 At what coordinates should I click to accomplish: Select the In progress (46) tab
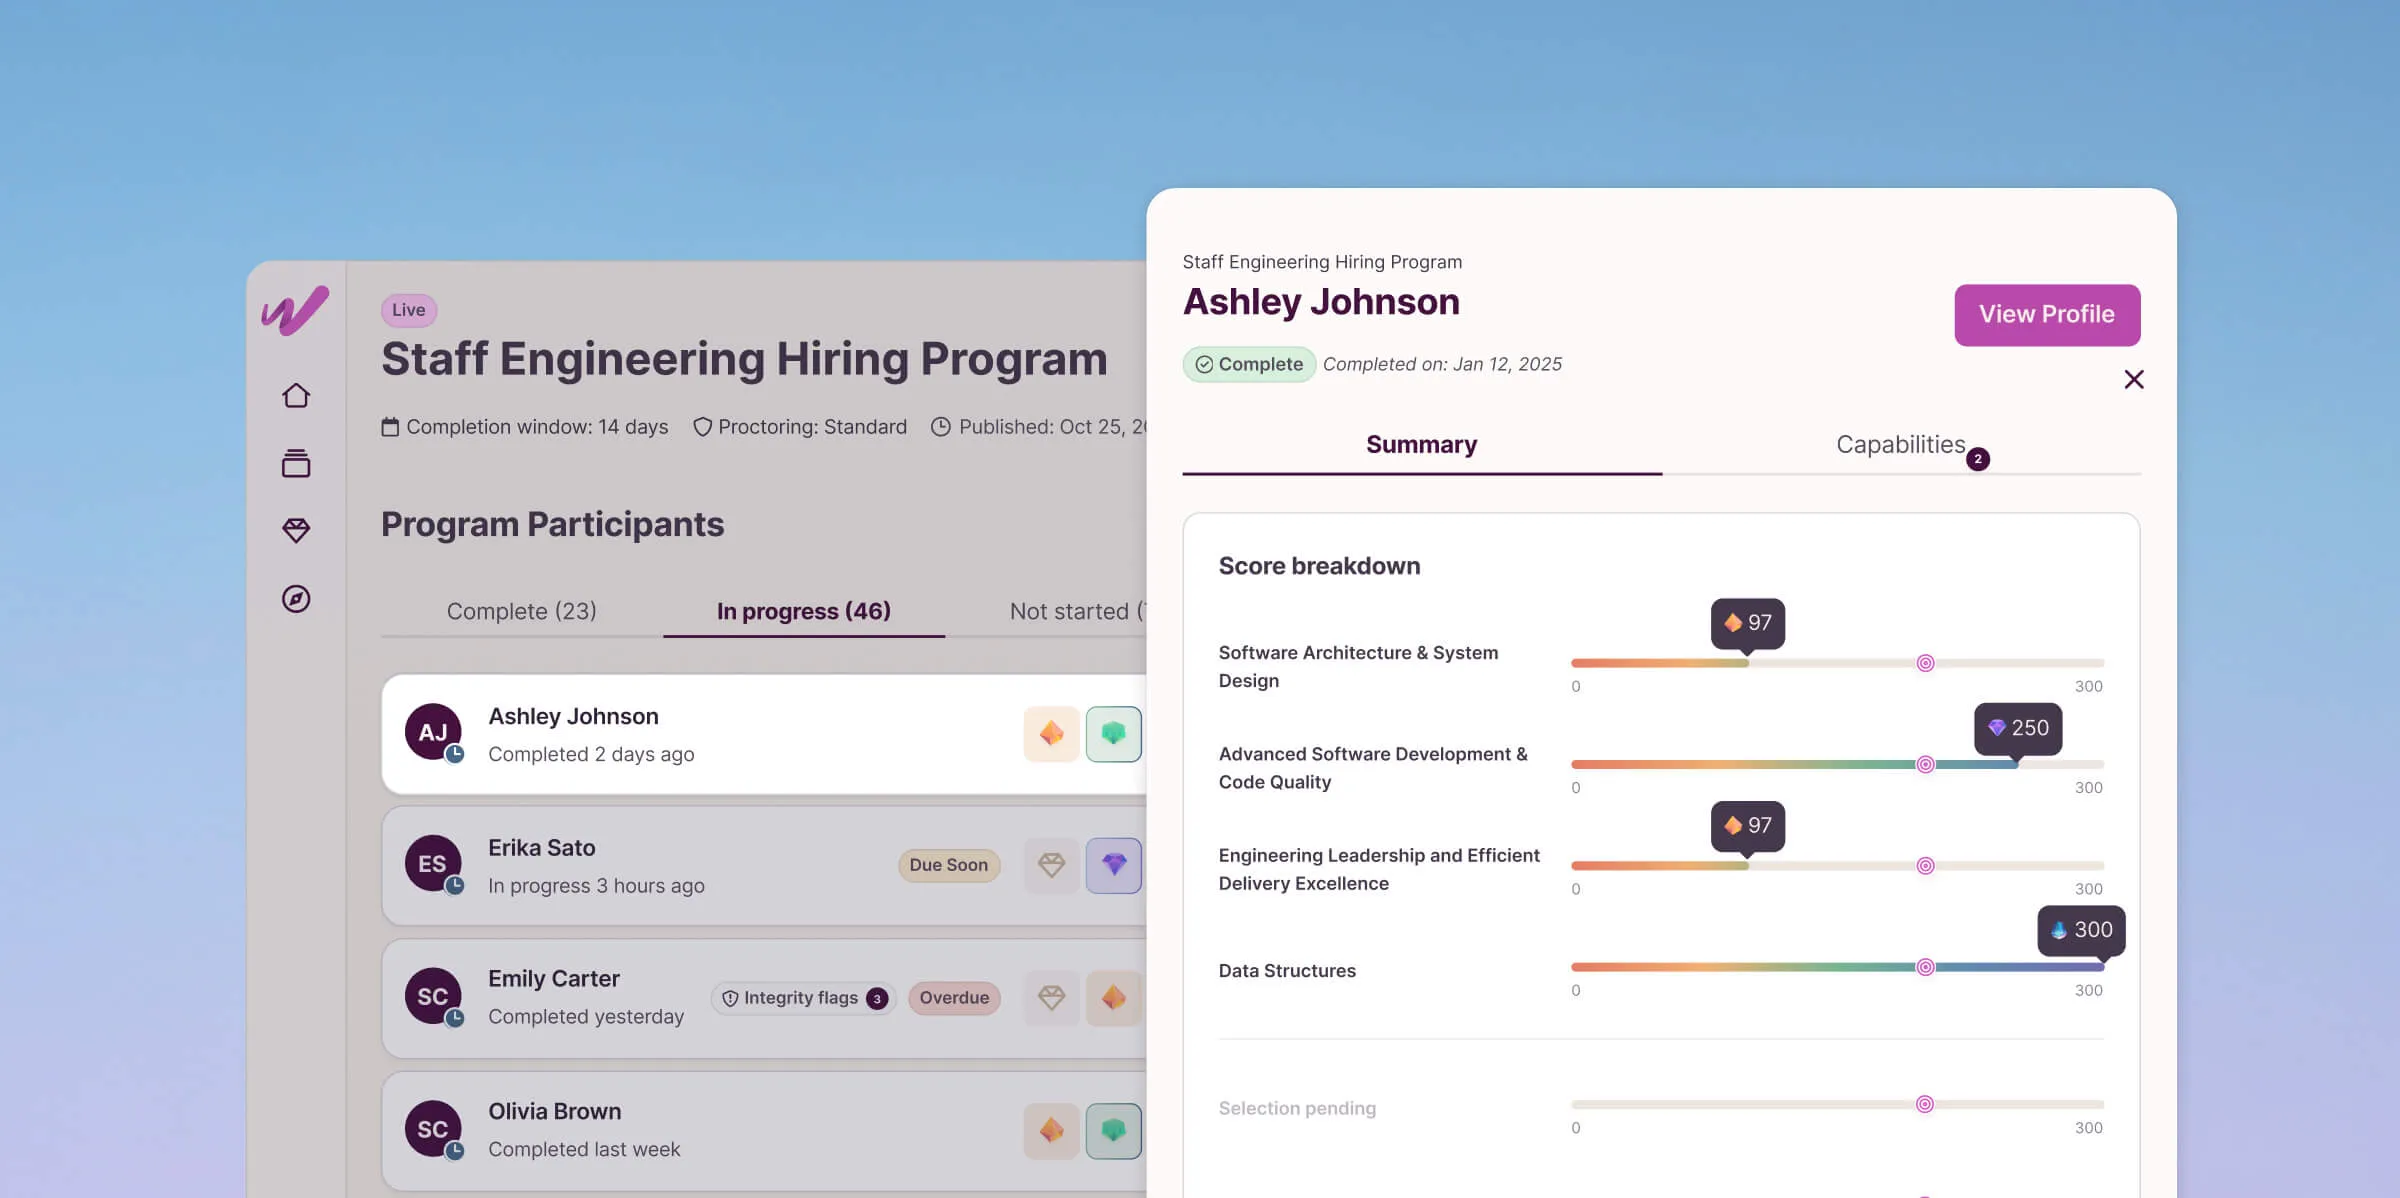click(804, 611)
